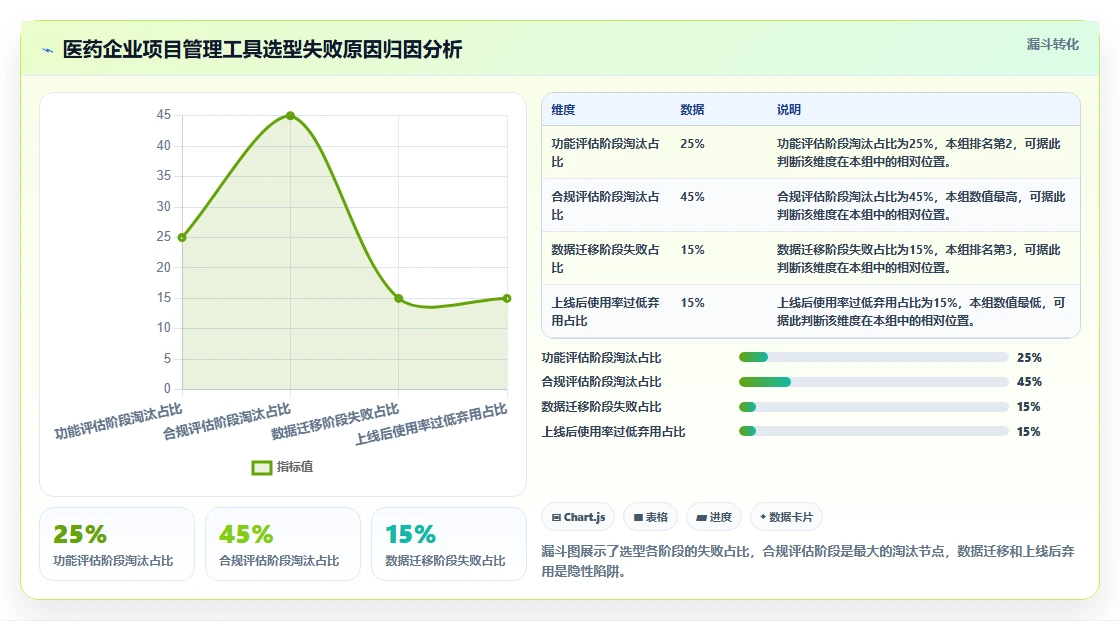The width and height of the screenshot is (1120, 621).
Task: Click the 数据迁移阶段失败占比 chart data point
Action: (x=399, y=298)
